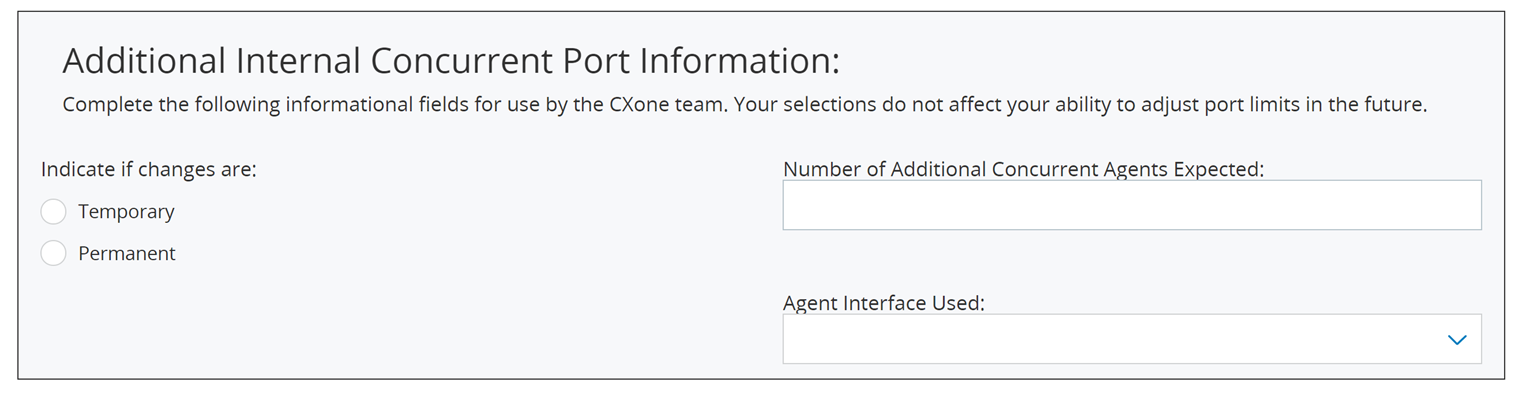Click the CXone team instructional description text
1523x399 pixels.
point(744,104)
